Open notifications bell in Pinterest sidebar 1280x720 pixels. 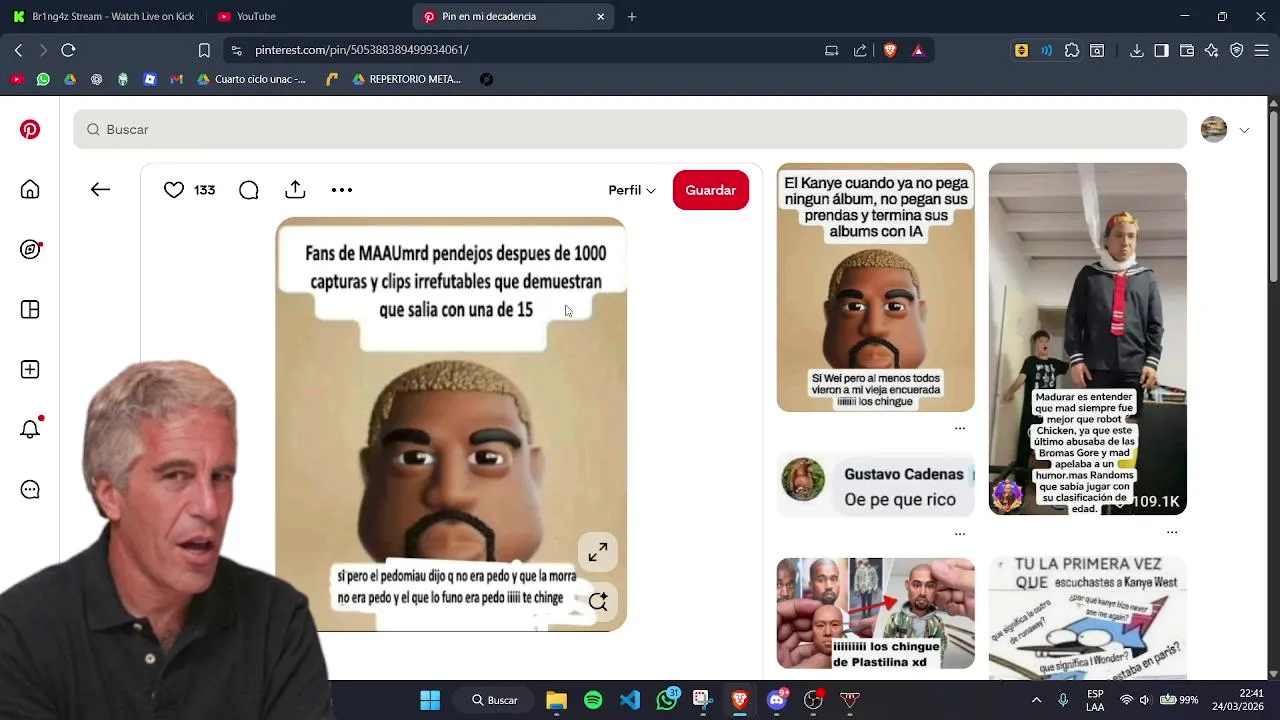point(30,429)
